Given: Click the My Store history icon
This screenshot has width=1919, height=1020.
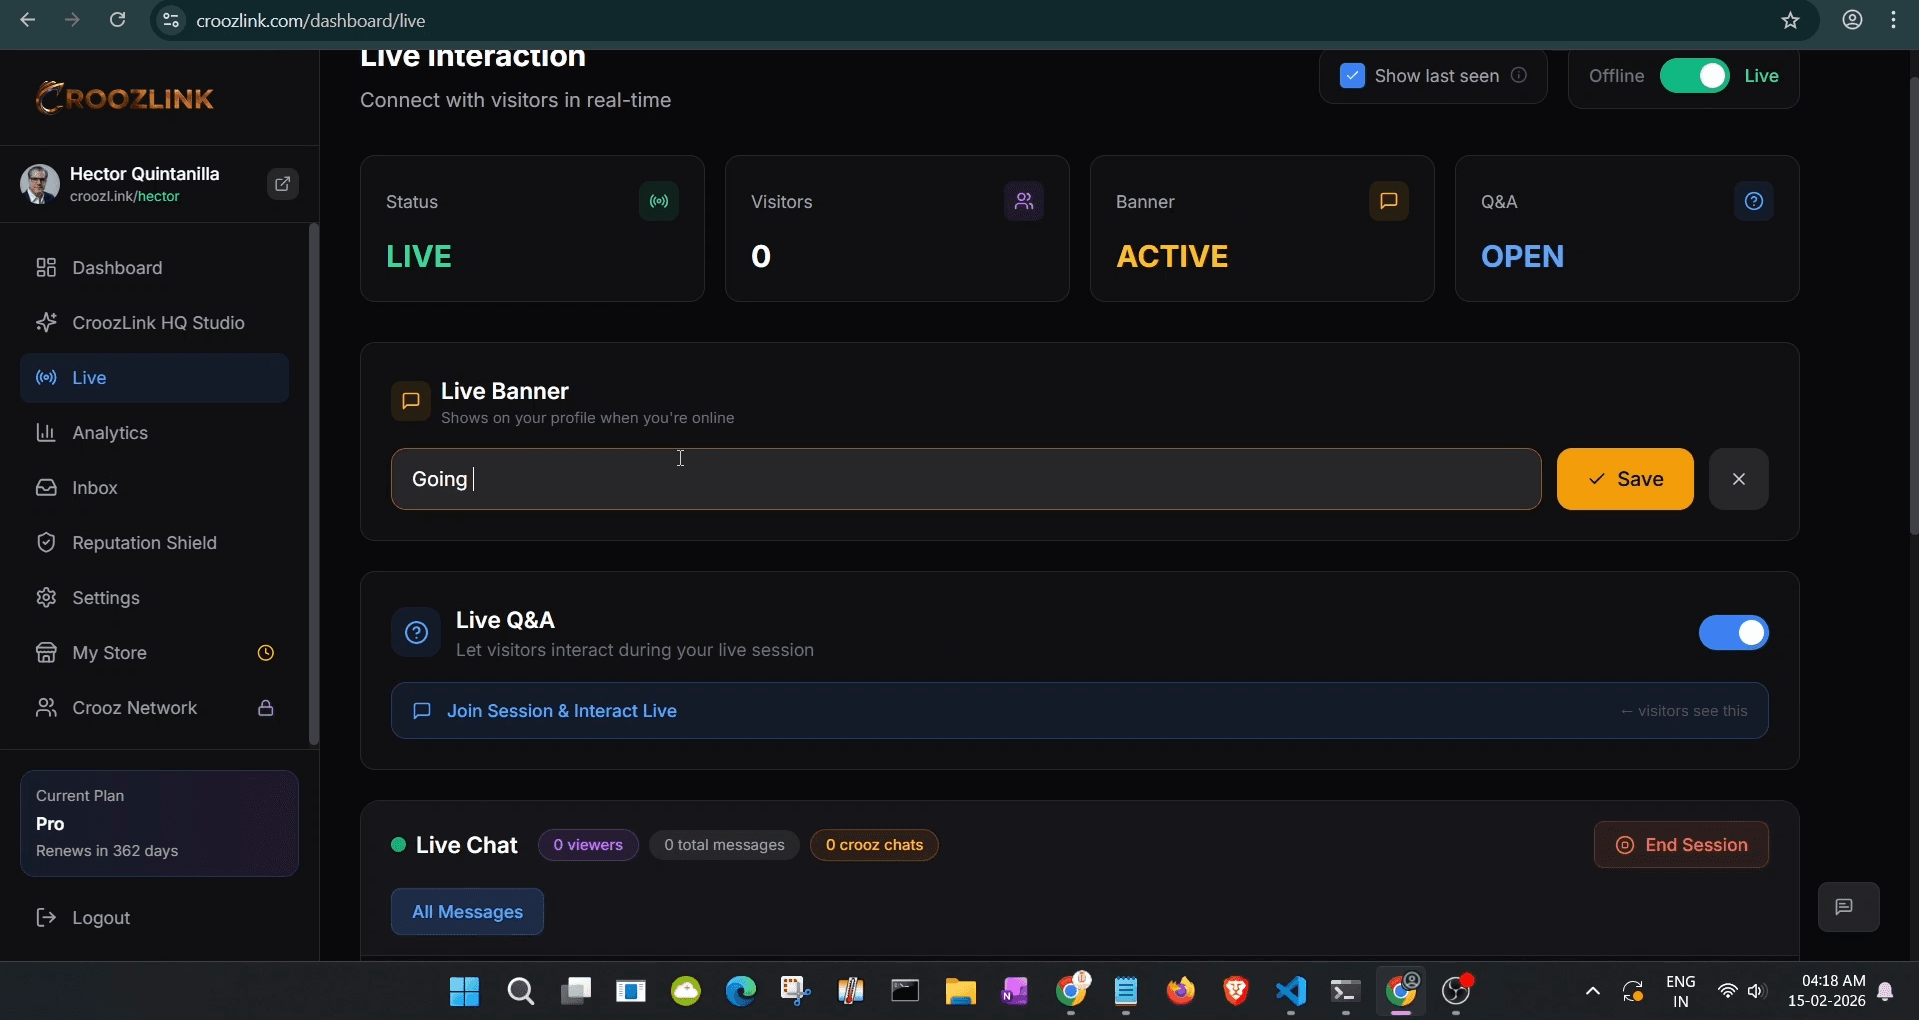Looking at the screenshot, I should tap(265, 652).
